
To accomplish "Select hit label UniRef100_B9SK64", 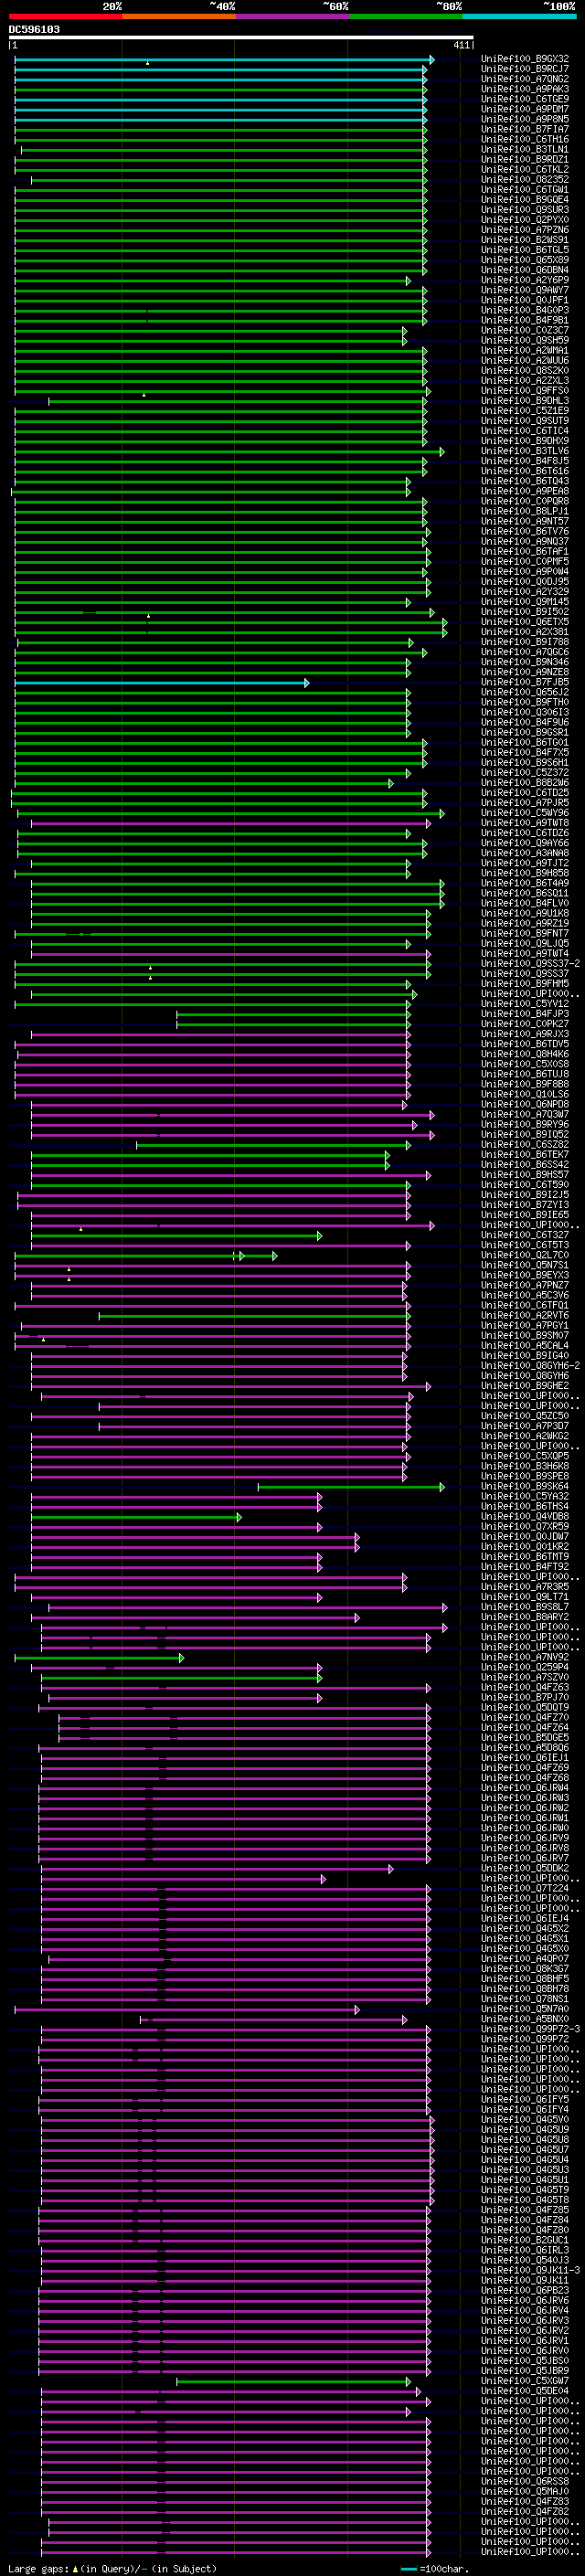I will pyautogui.click(x=525, y=1487).
